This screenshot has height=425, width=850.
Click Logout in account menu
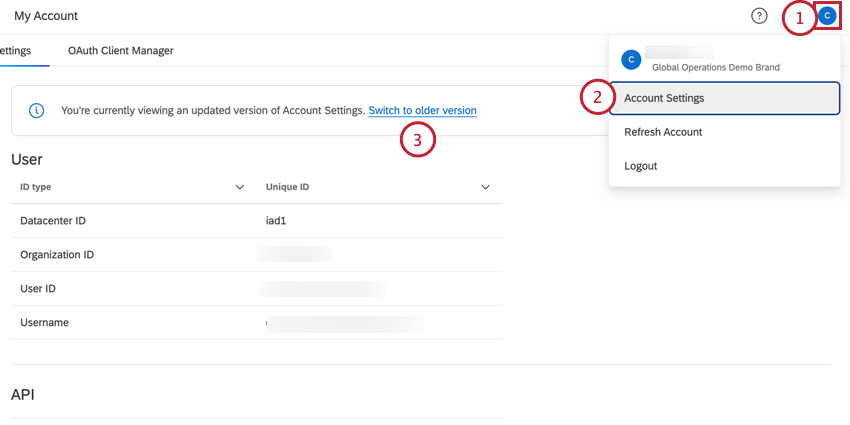click(x=641, y=166)
